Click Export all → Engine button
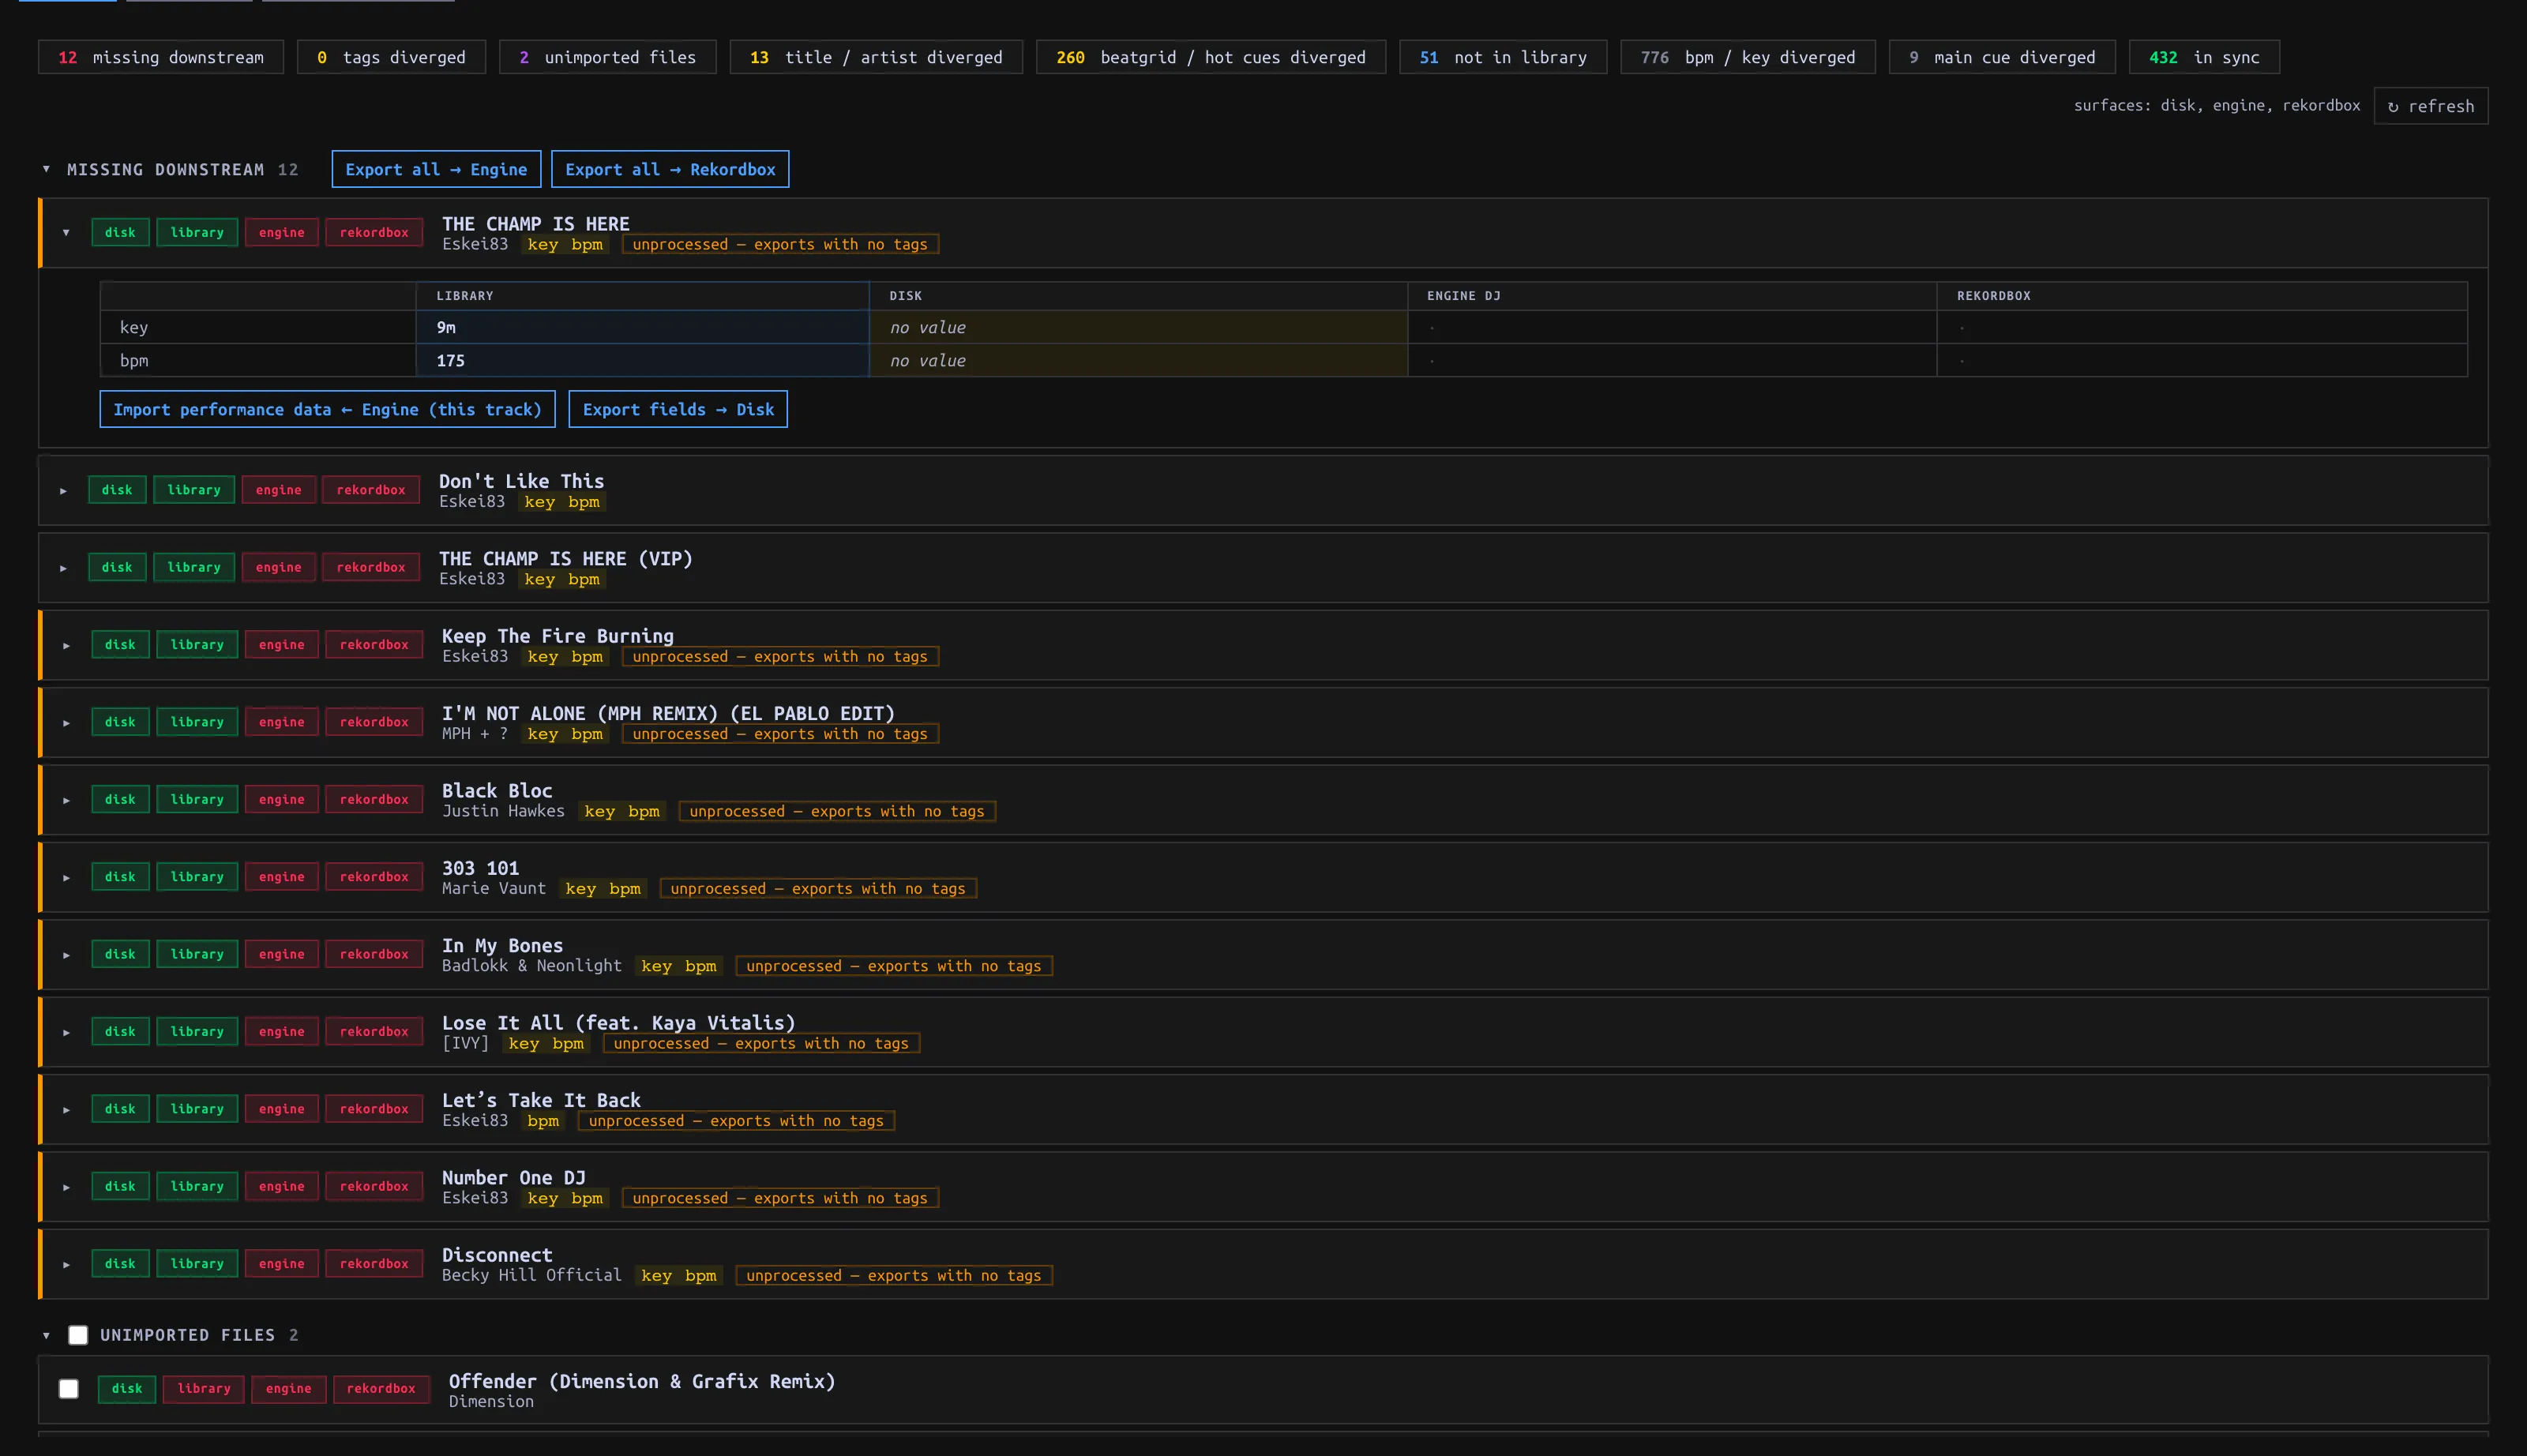The width and height of the screenshot is (2527, 1456). pyautogui.click(x=436, y=169)
